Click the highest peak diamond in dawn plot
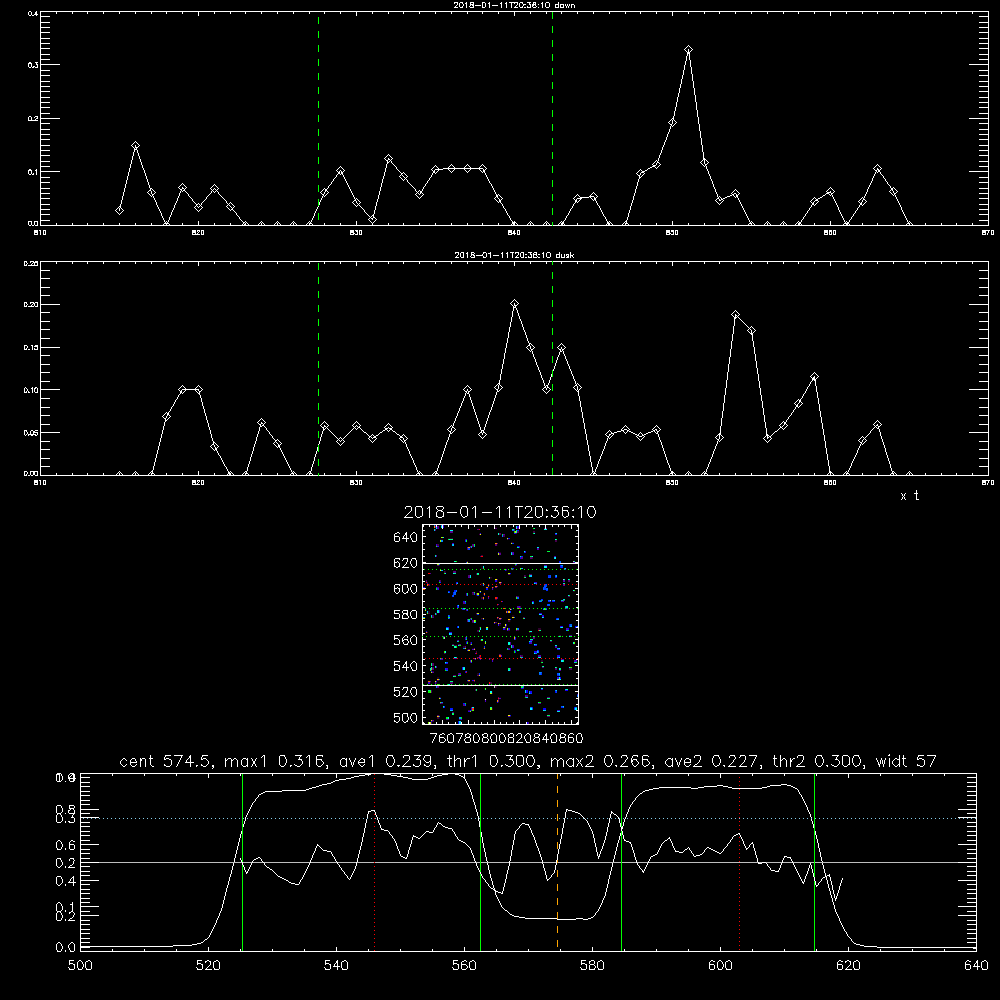The height and width of the screenshot is (1000, 1000). (688, 49)
